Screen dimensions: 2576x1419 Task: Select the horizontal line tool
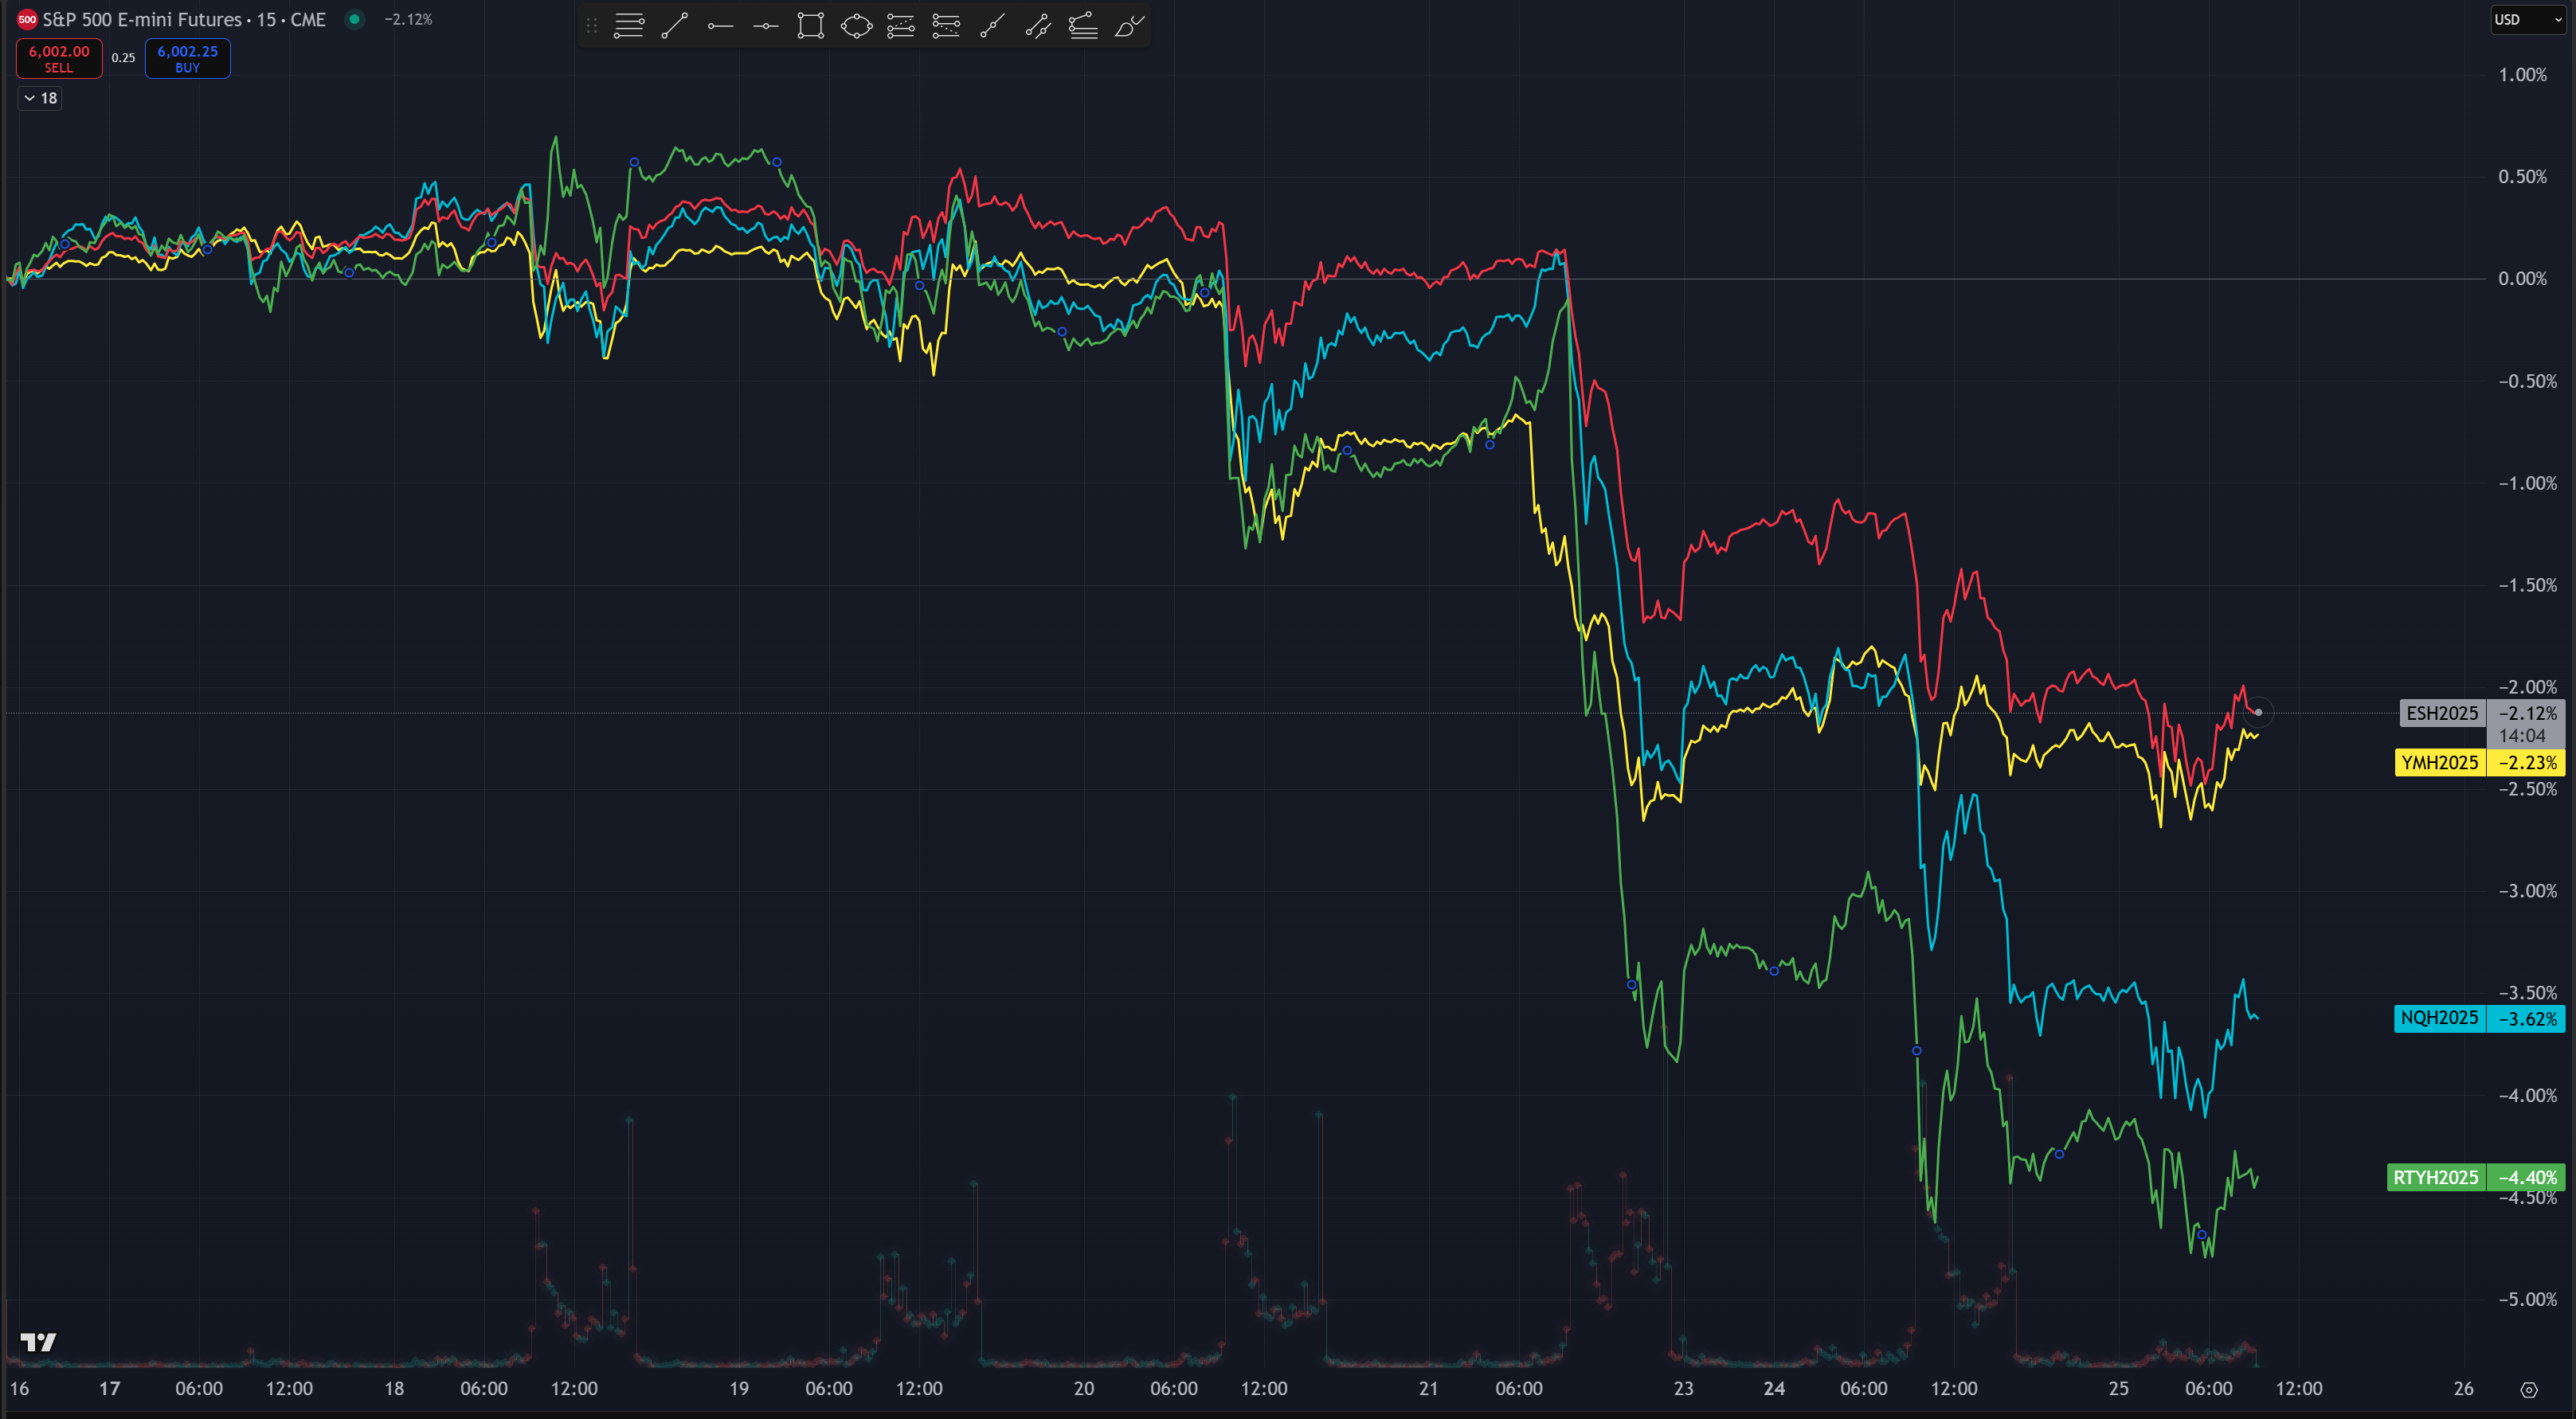coord(765,27)
